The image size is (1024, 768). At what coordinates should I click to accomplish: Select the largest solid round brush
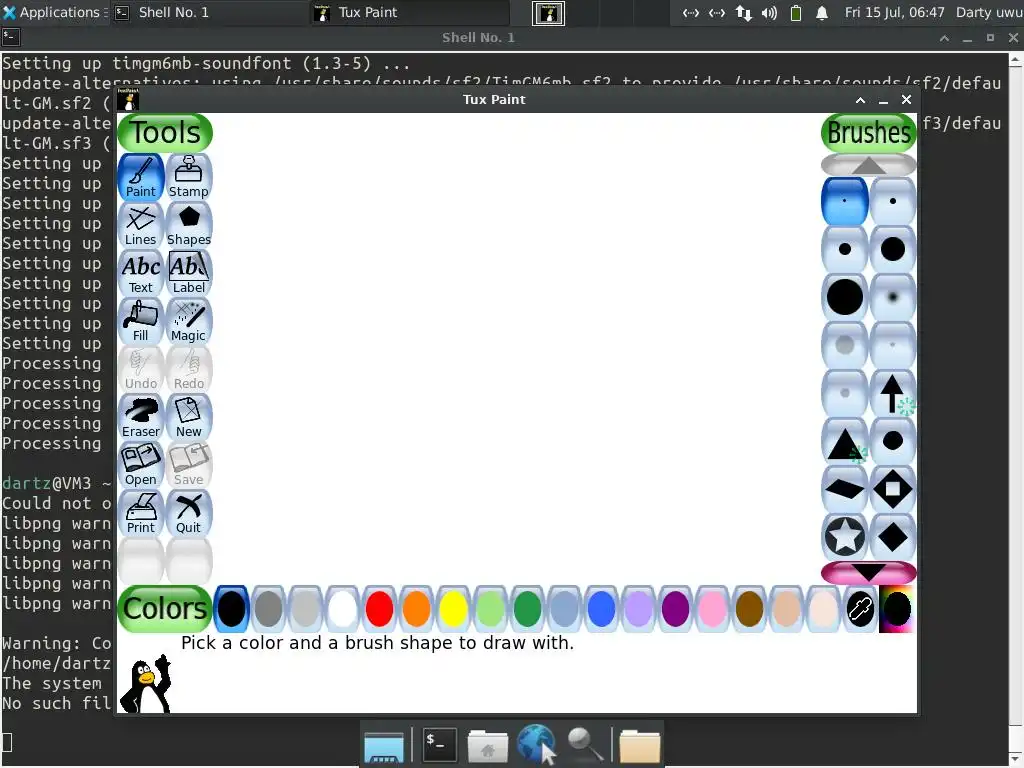pyautogui.click(x=844, y=297)
